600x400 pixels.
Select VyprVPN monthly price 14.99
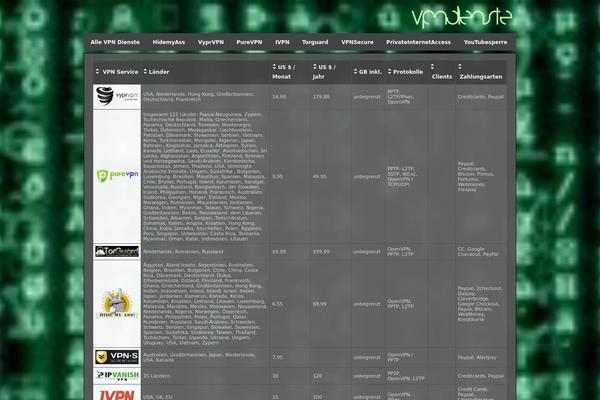279,97
